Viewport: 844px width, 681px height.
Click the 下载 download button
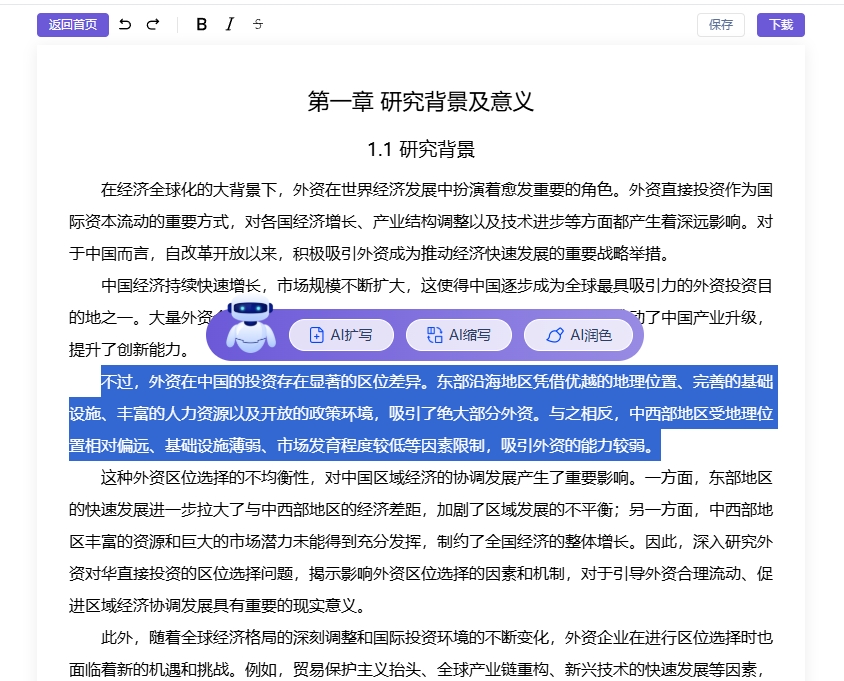click(780, 24)
